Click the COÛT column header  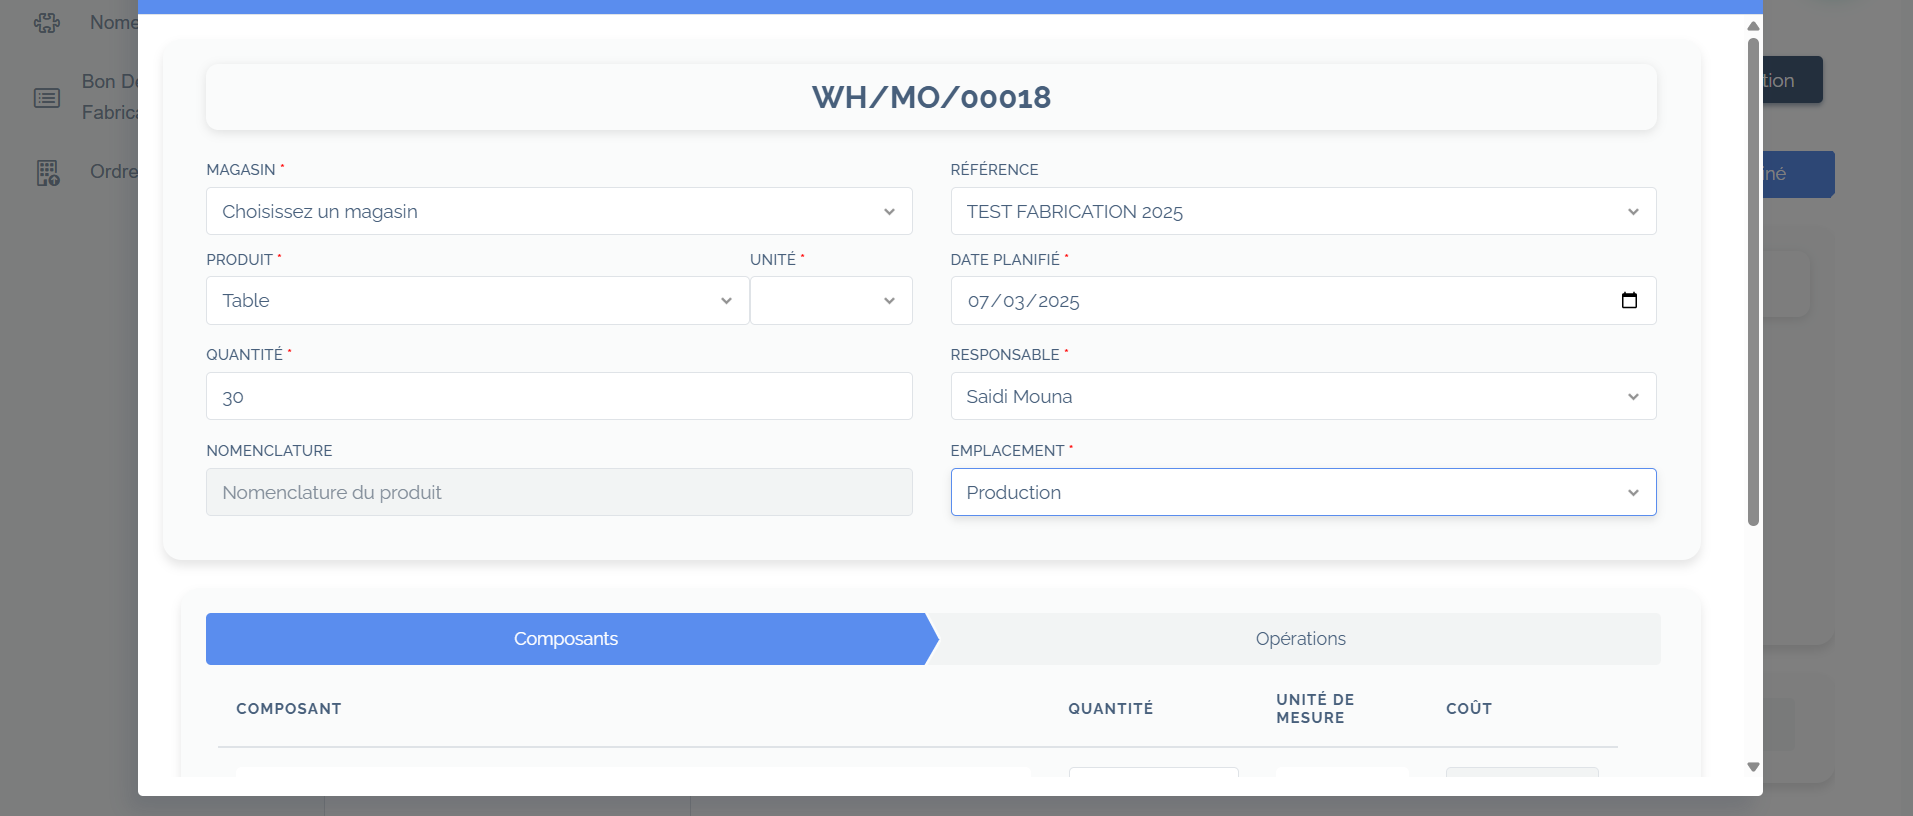(x=1469, y=709)
